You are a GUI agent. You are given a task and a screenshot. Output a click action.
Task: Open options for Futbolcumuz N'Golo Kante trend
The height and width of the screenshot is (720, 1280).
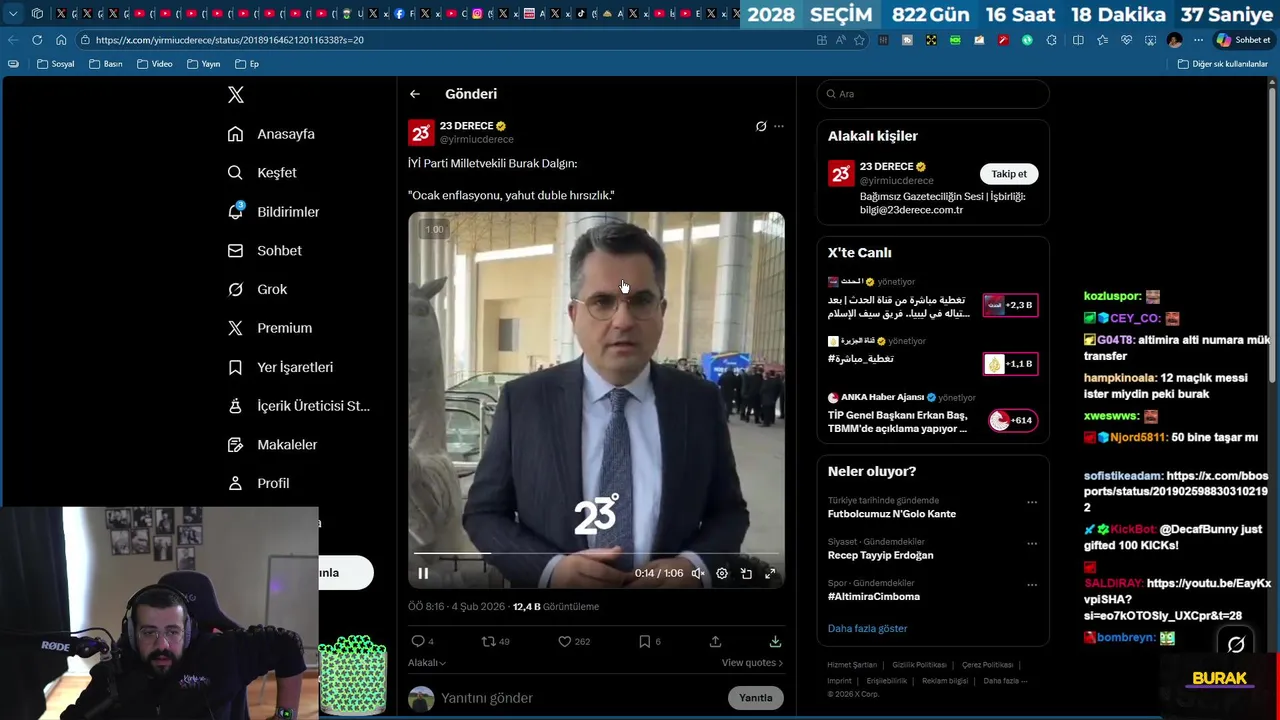click(x=1032, y=502)
